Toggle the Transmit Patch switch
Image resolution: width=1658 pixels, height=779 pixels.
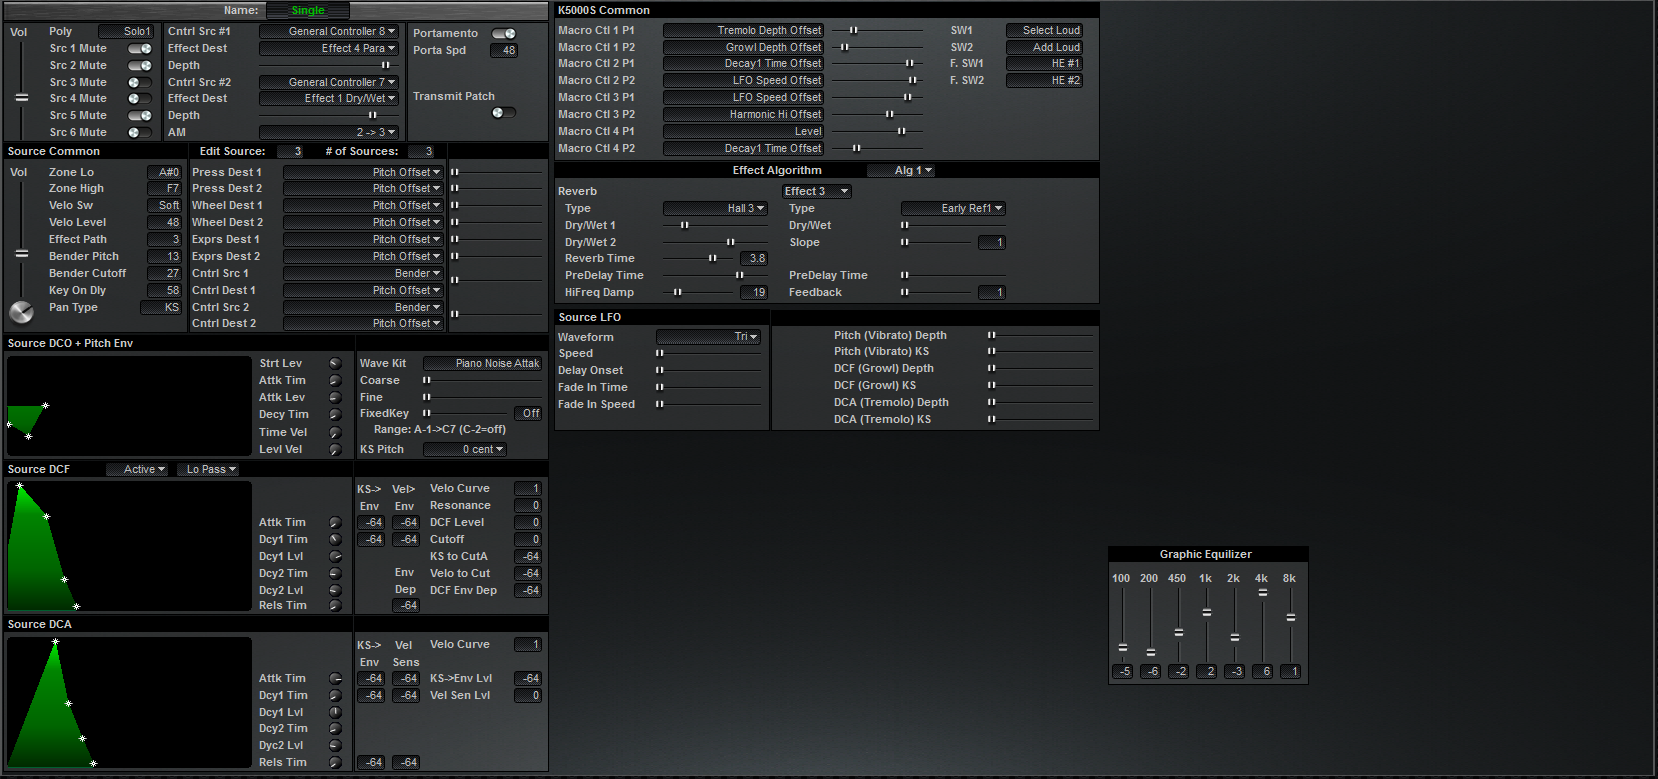tap(504, 113)
